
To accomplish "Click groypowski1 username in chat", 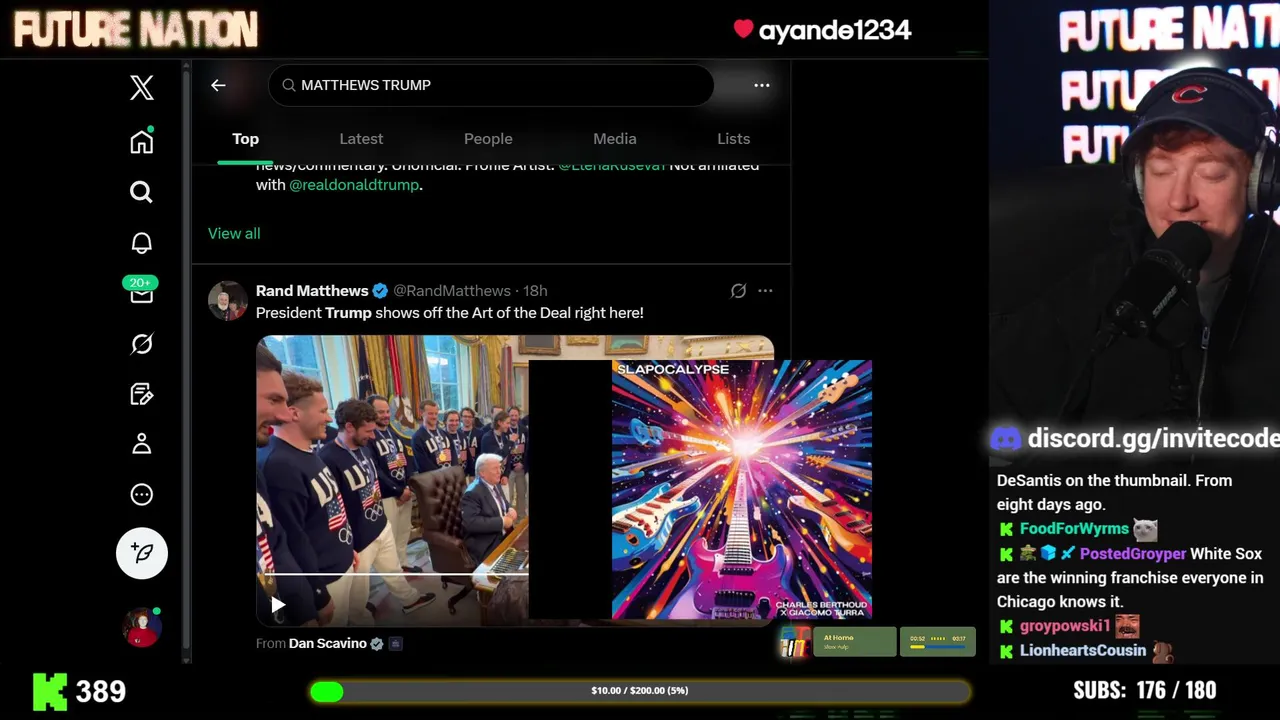I will 1065,626.
